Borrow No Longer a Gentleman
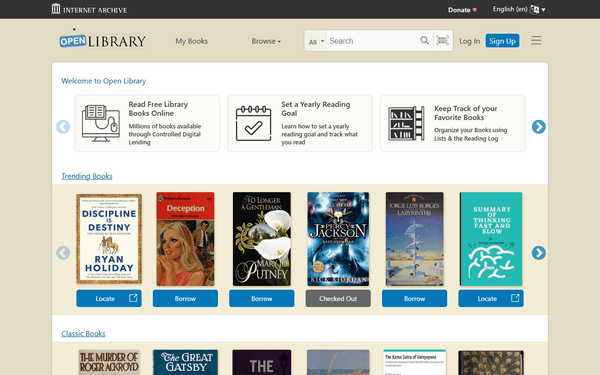This screenshot has width=600, height=375. tap(262, 298)
